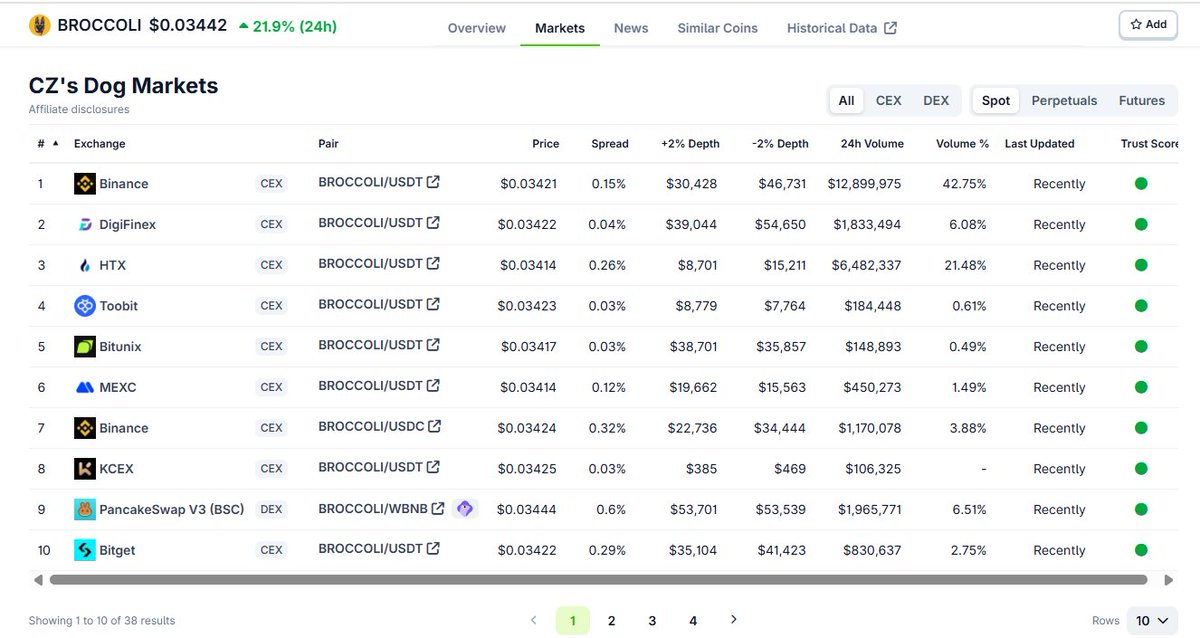Screen dimensions: 1200x638
Task: Open the News tab
Action: coord(631,28)
